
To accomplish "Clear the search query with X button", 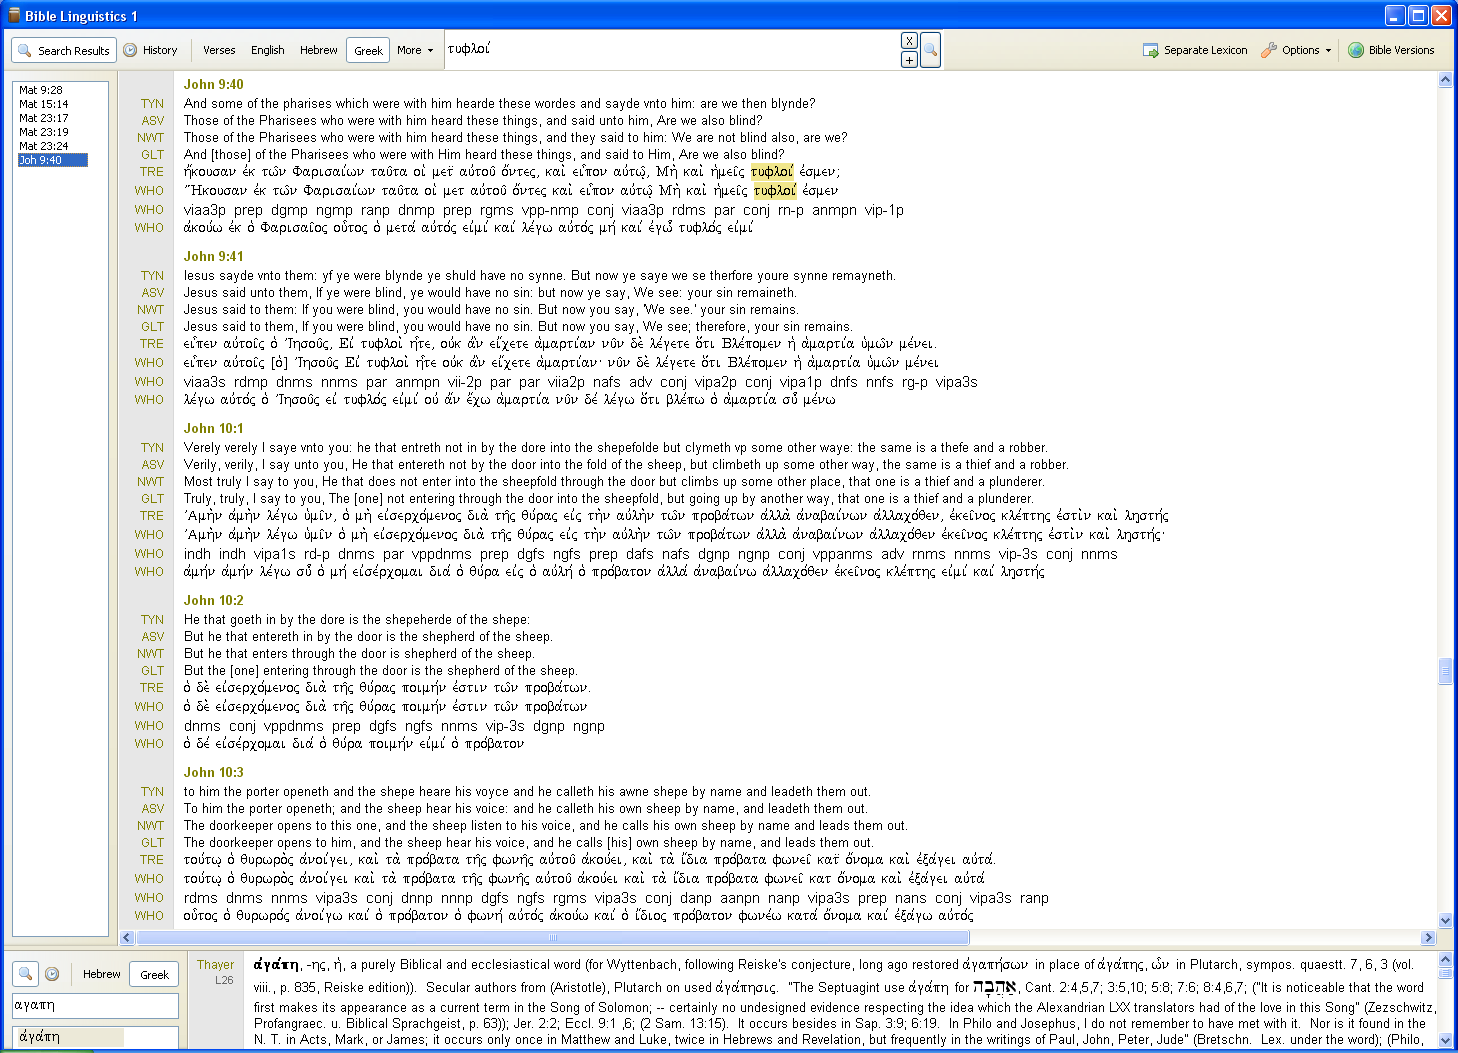I will 908,41.
